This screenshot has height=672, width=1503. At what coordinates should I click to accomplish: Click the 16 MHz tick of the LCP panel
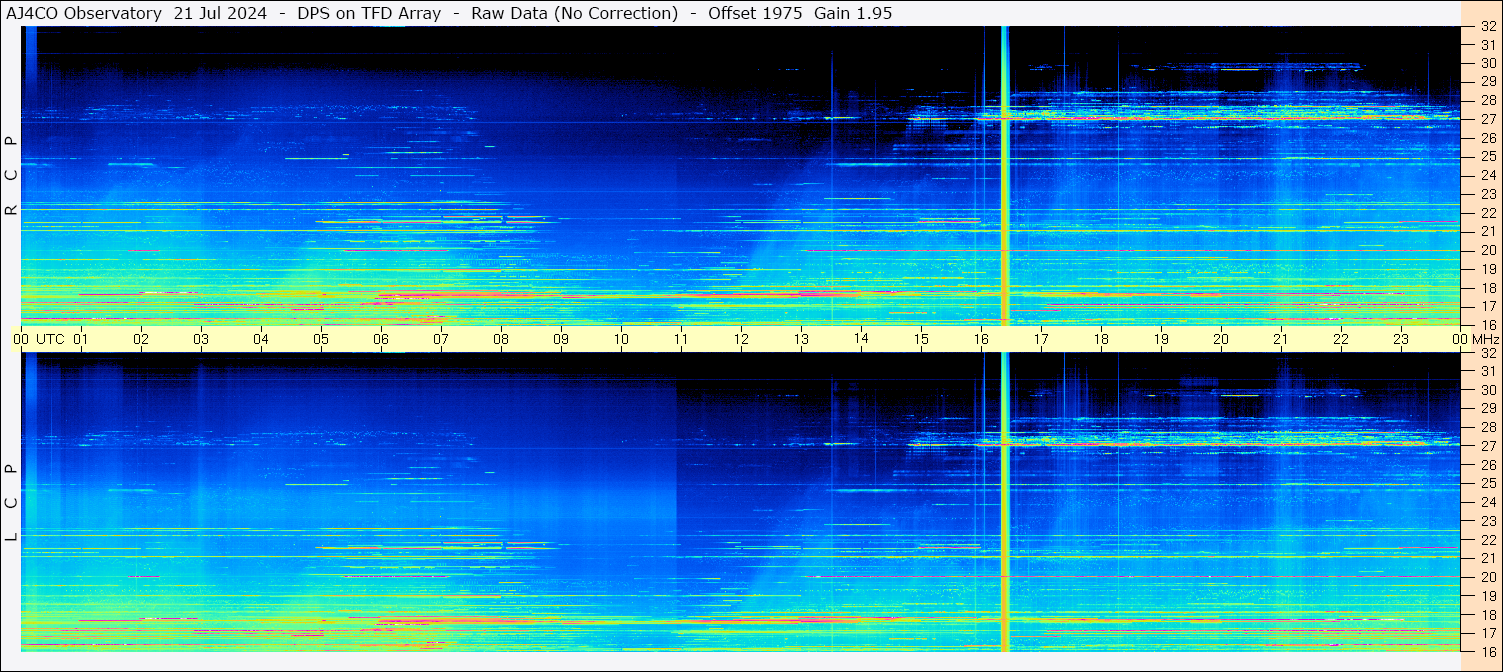(1488, 651)
